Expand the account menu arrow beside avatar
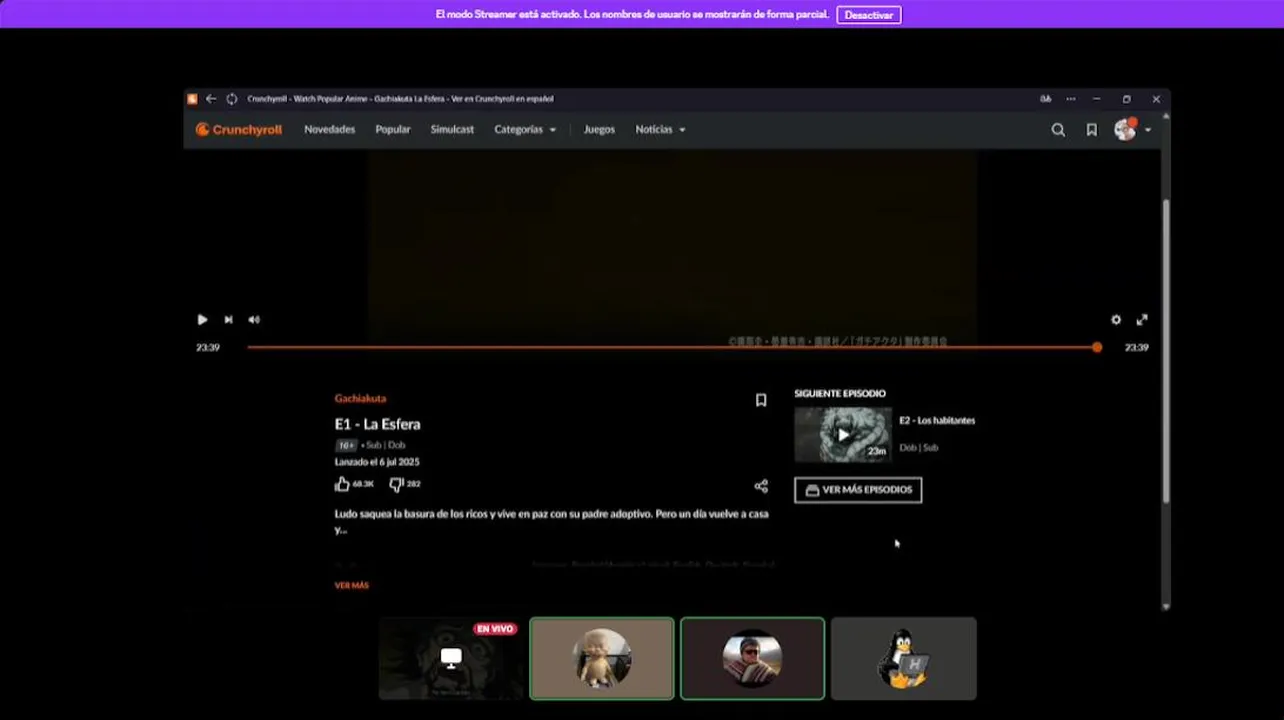The width and height of the screenshot is (1284, 720). 1147,130
